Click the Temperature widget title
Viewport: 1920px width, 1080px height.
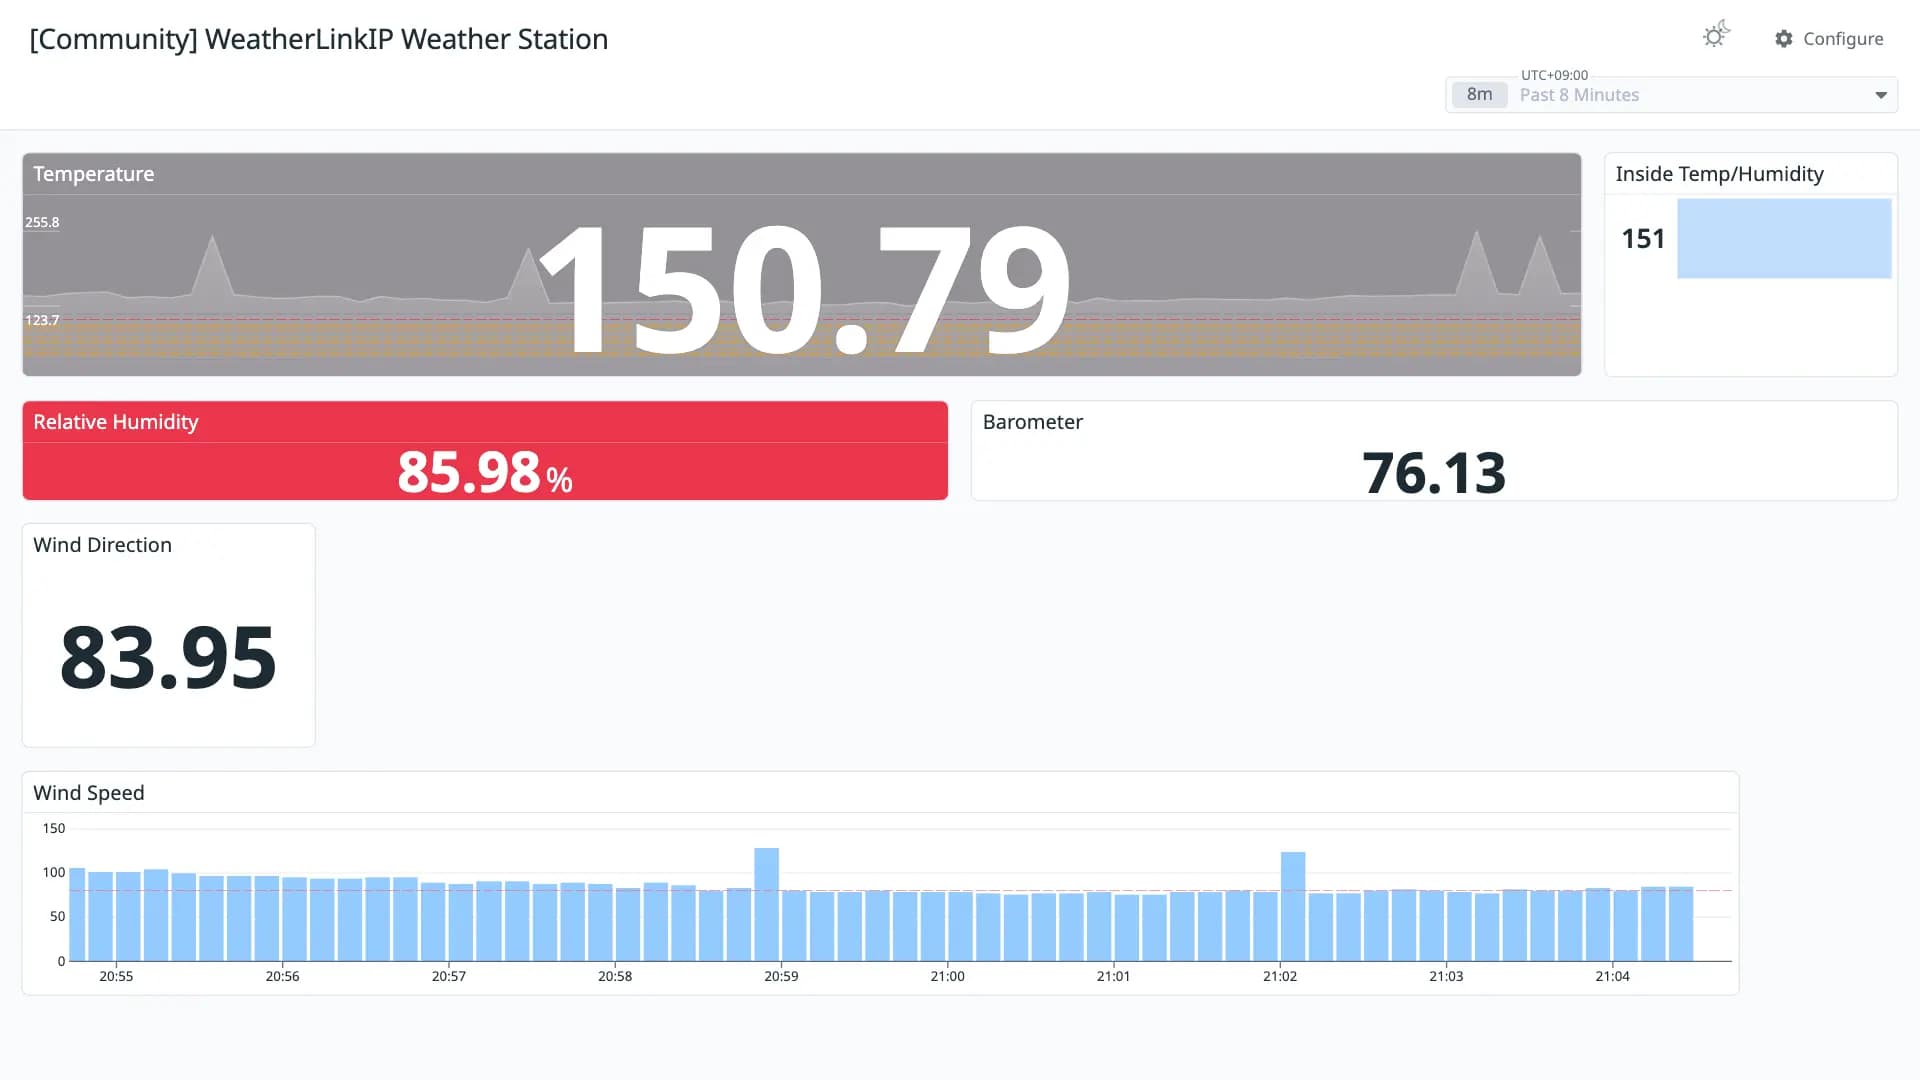[x=94, y=174]
